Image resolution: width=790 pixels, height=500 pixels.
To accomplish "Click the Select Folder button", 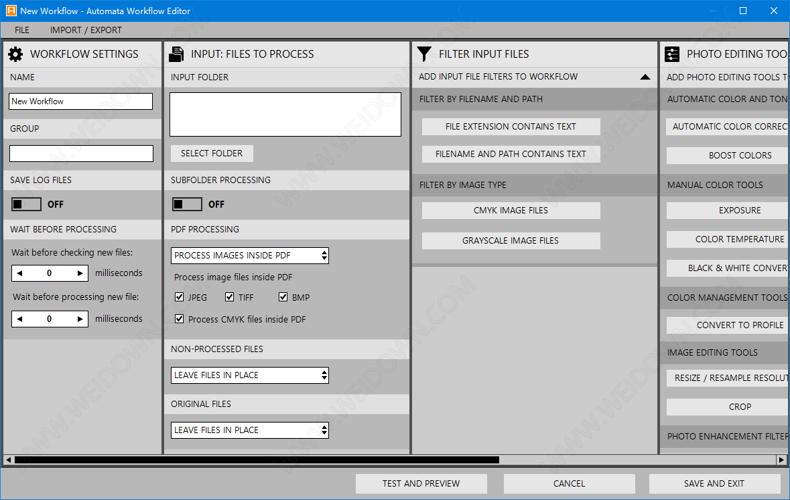I will pos(212,153).
